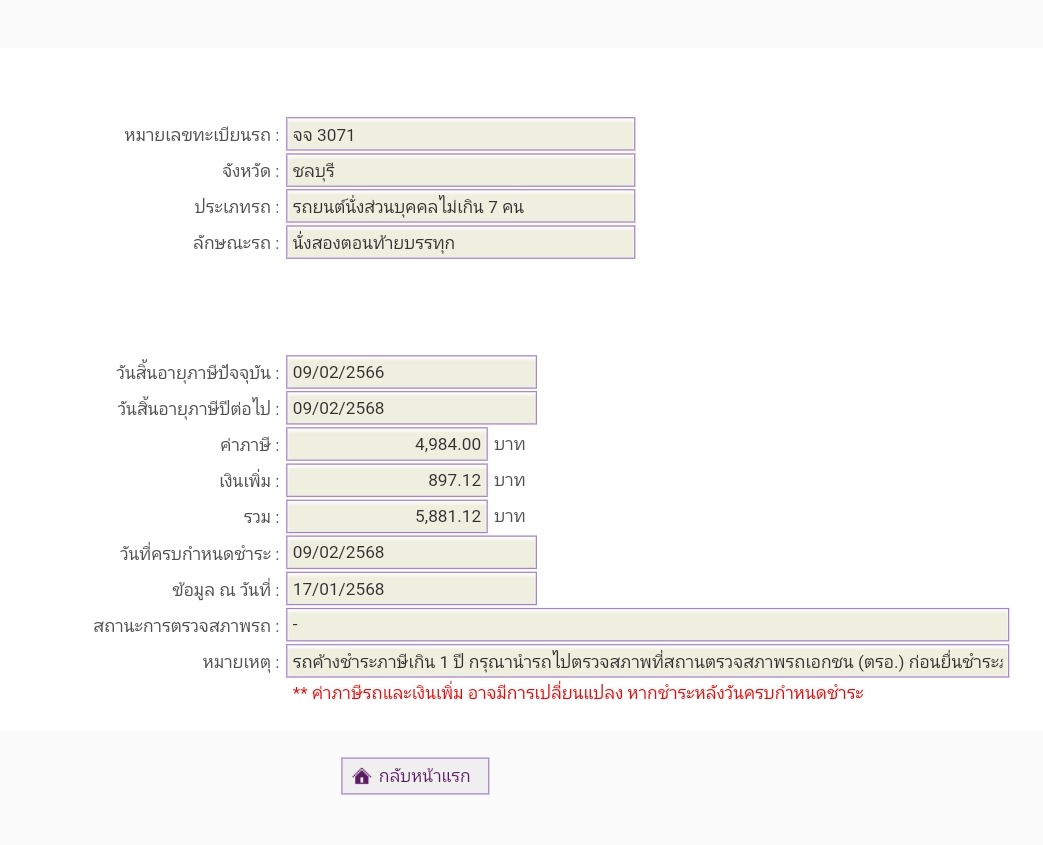Click the สถานะการตรวจสภาพรถ field

[x=647, y=625]
